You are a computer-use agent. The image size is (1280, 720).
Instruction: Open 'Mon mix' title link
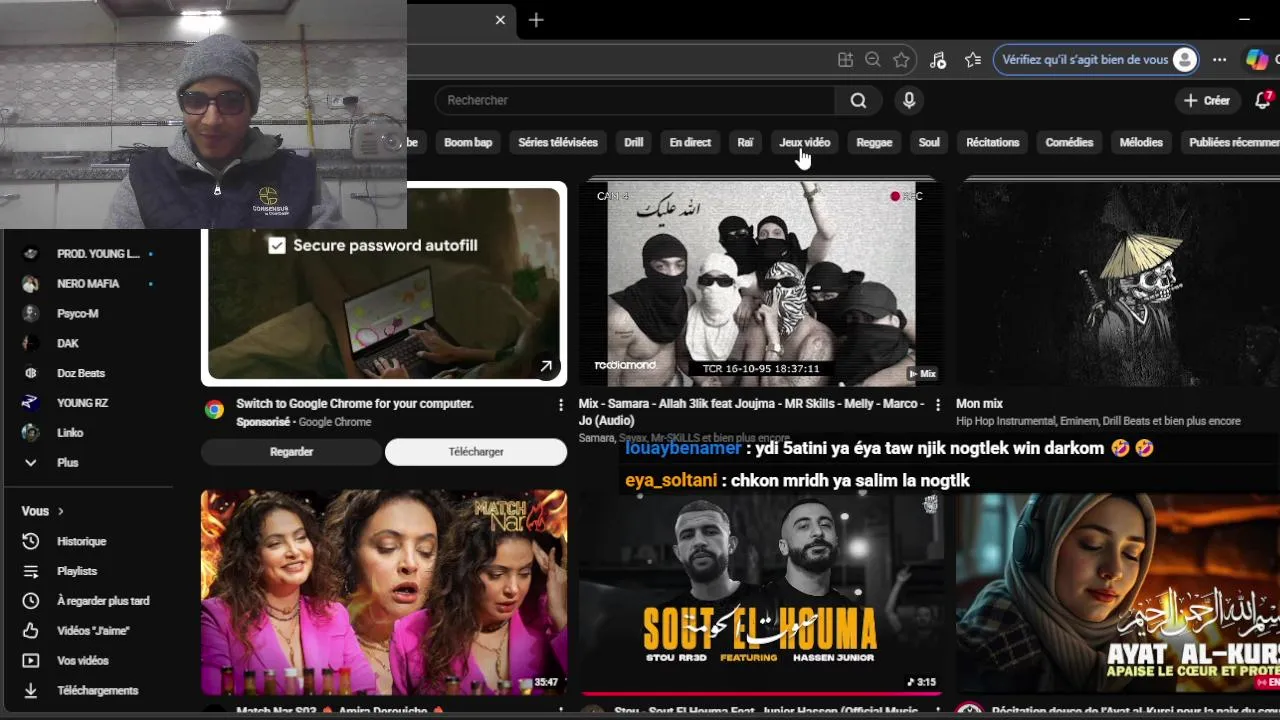coord(979,404)
